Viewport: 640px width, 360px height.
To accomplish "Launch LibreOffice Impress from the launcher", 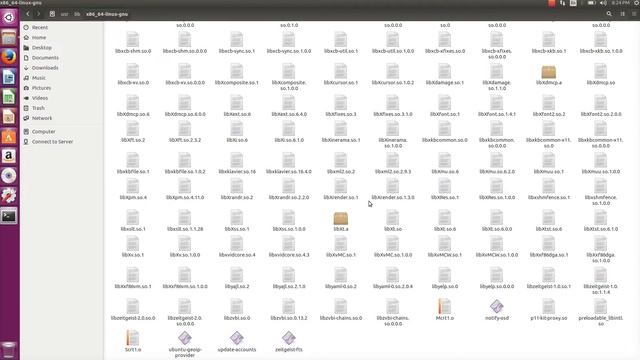I will (x=9, y=117).
